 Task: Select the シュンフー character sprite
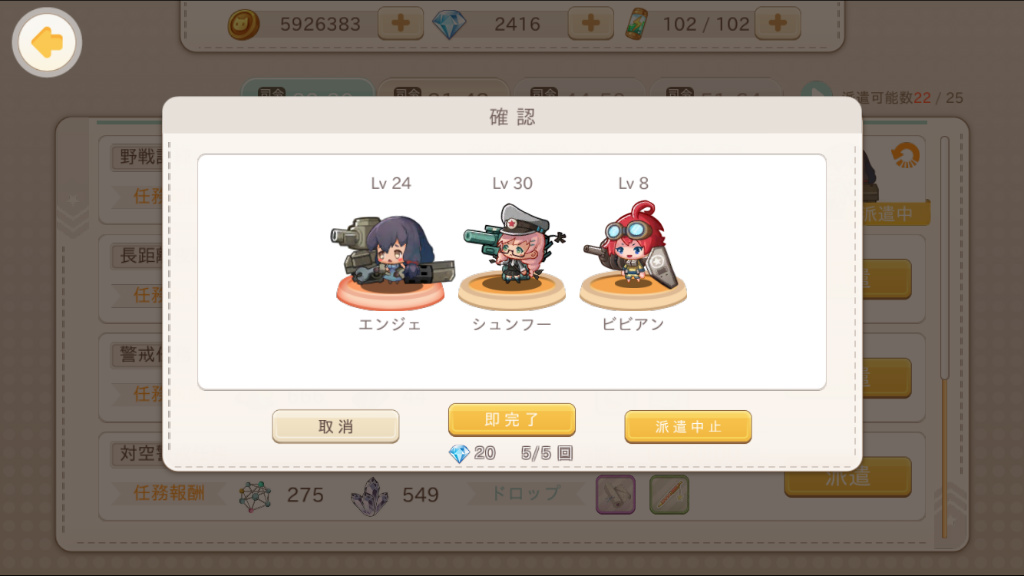tap(512, 255)
